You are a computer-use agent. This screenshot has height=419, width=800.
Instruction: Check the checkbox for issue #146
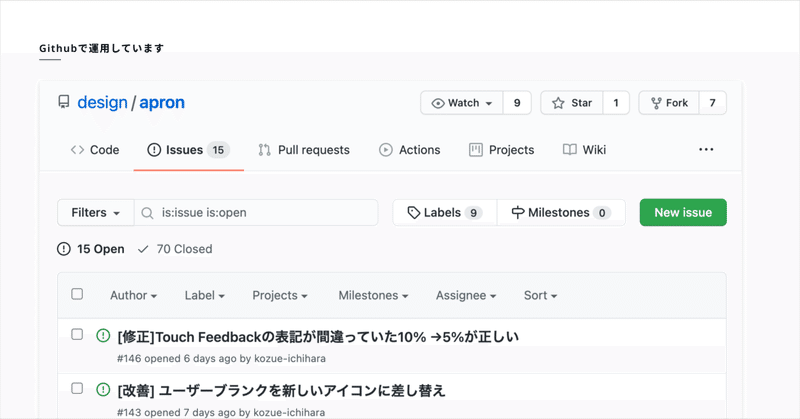click(x=77, y=334)
